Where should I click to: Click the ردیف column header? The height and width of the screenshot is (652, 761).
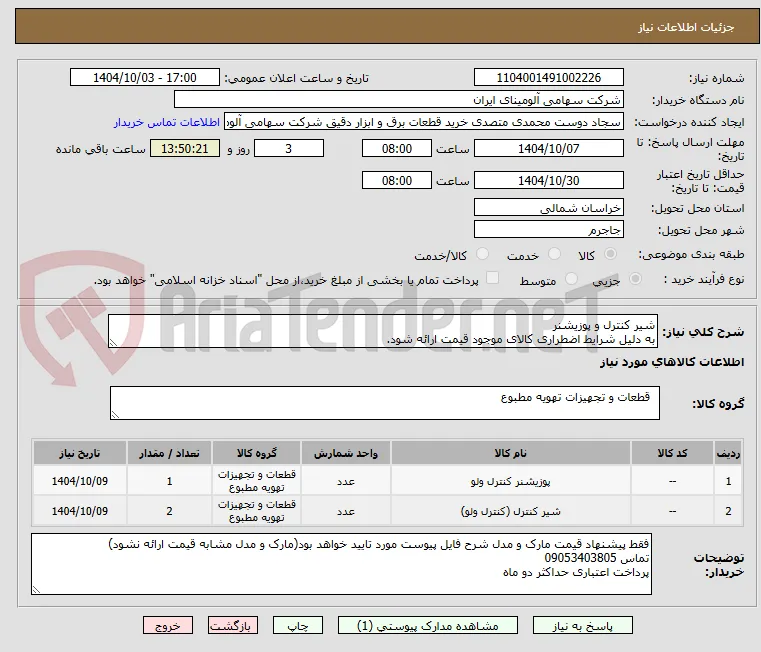[x=728, y=453]
